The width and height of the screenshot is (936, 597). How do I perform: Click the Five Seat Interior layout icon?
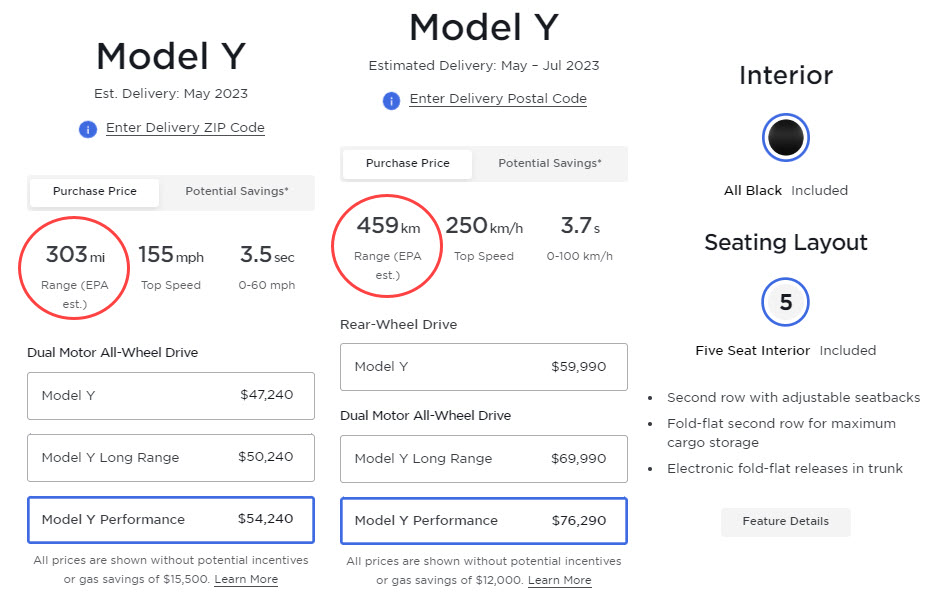pyautogui.click(x=785, y=302)
